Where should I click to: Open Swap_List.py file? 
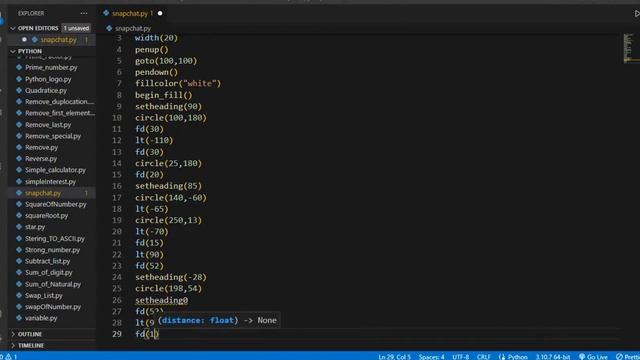click(x=44, y=296)
